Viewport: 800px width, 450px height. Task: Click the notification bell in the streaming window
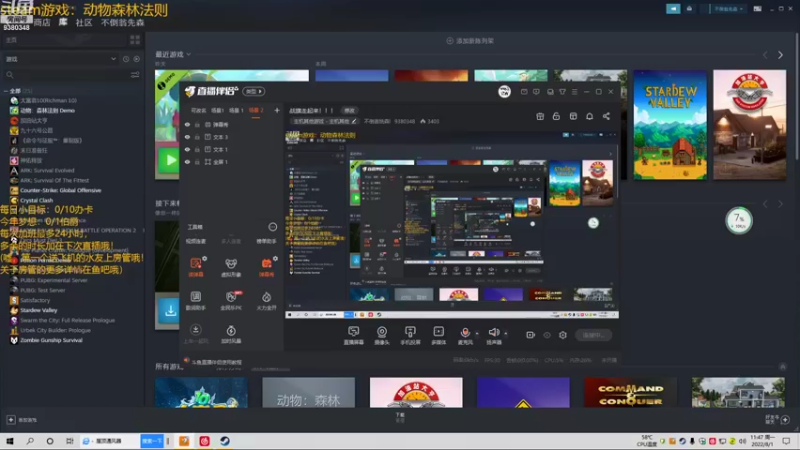(589, 116)
